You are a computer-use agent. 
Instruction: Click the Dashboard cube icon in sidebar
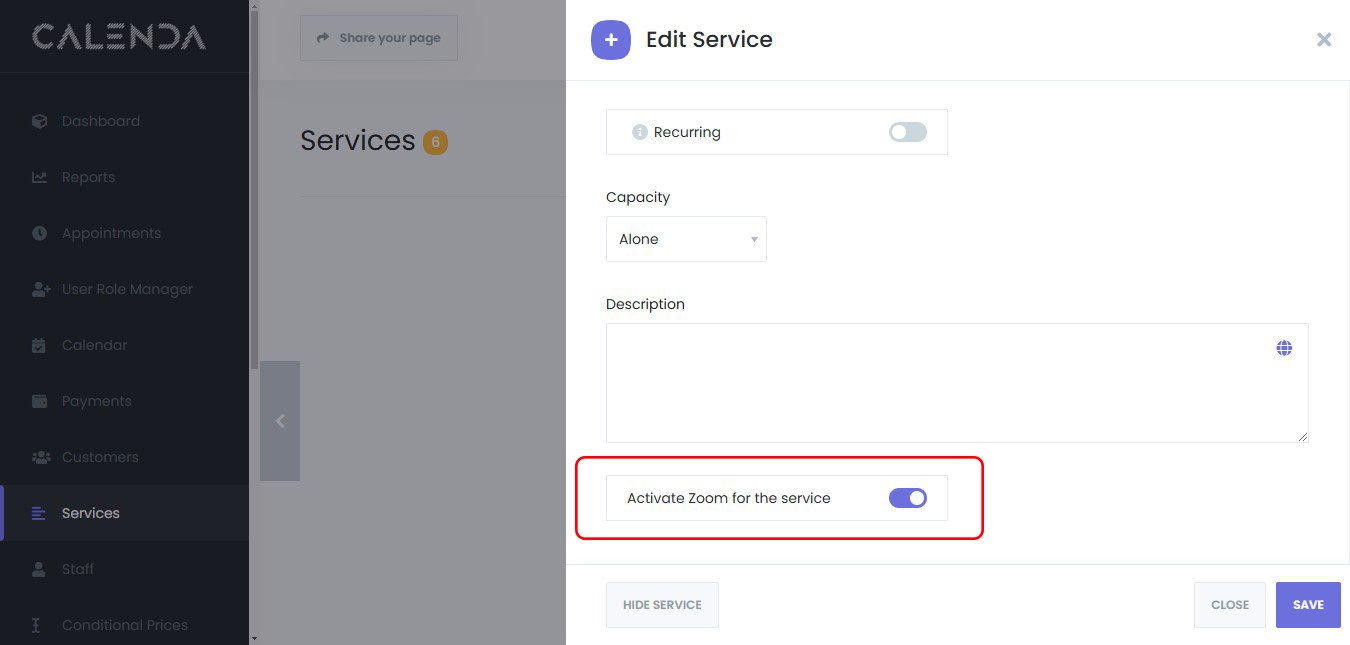click(x=40, y=121)
